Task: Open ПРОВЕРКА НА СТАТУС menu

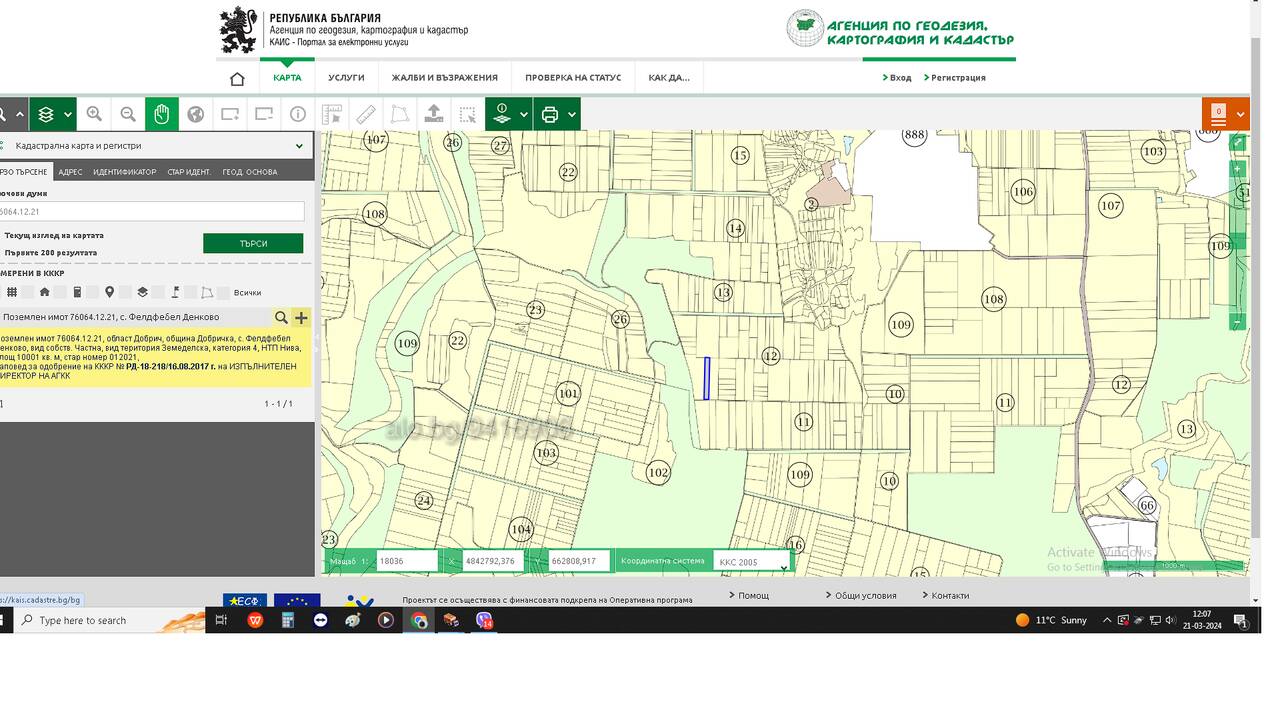Action: (573, 77)
